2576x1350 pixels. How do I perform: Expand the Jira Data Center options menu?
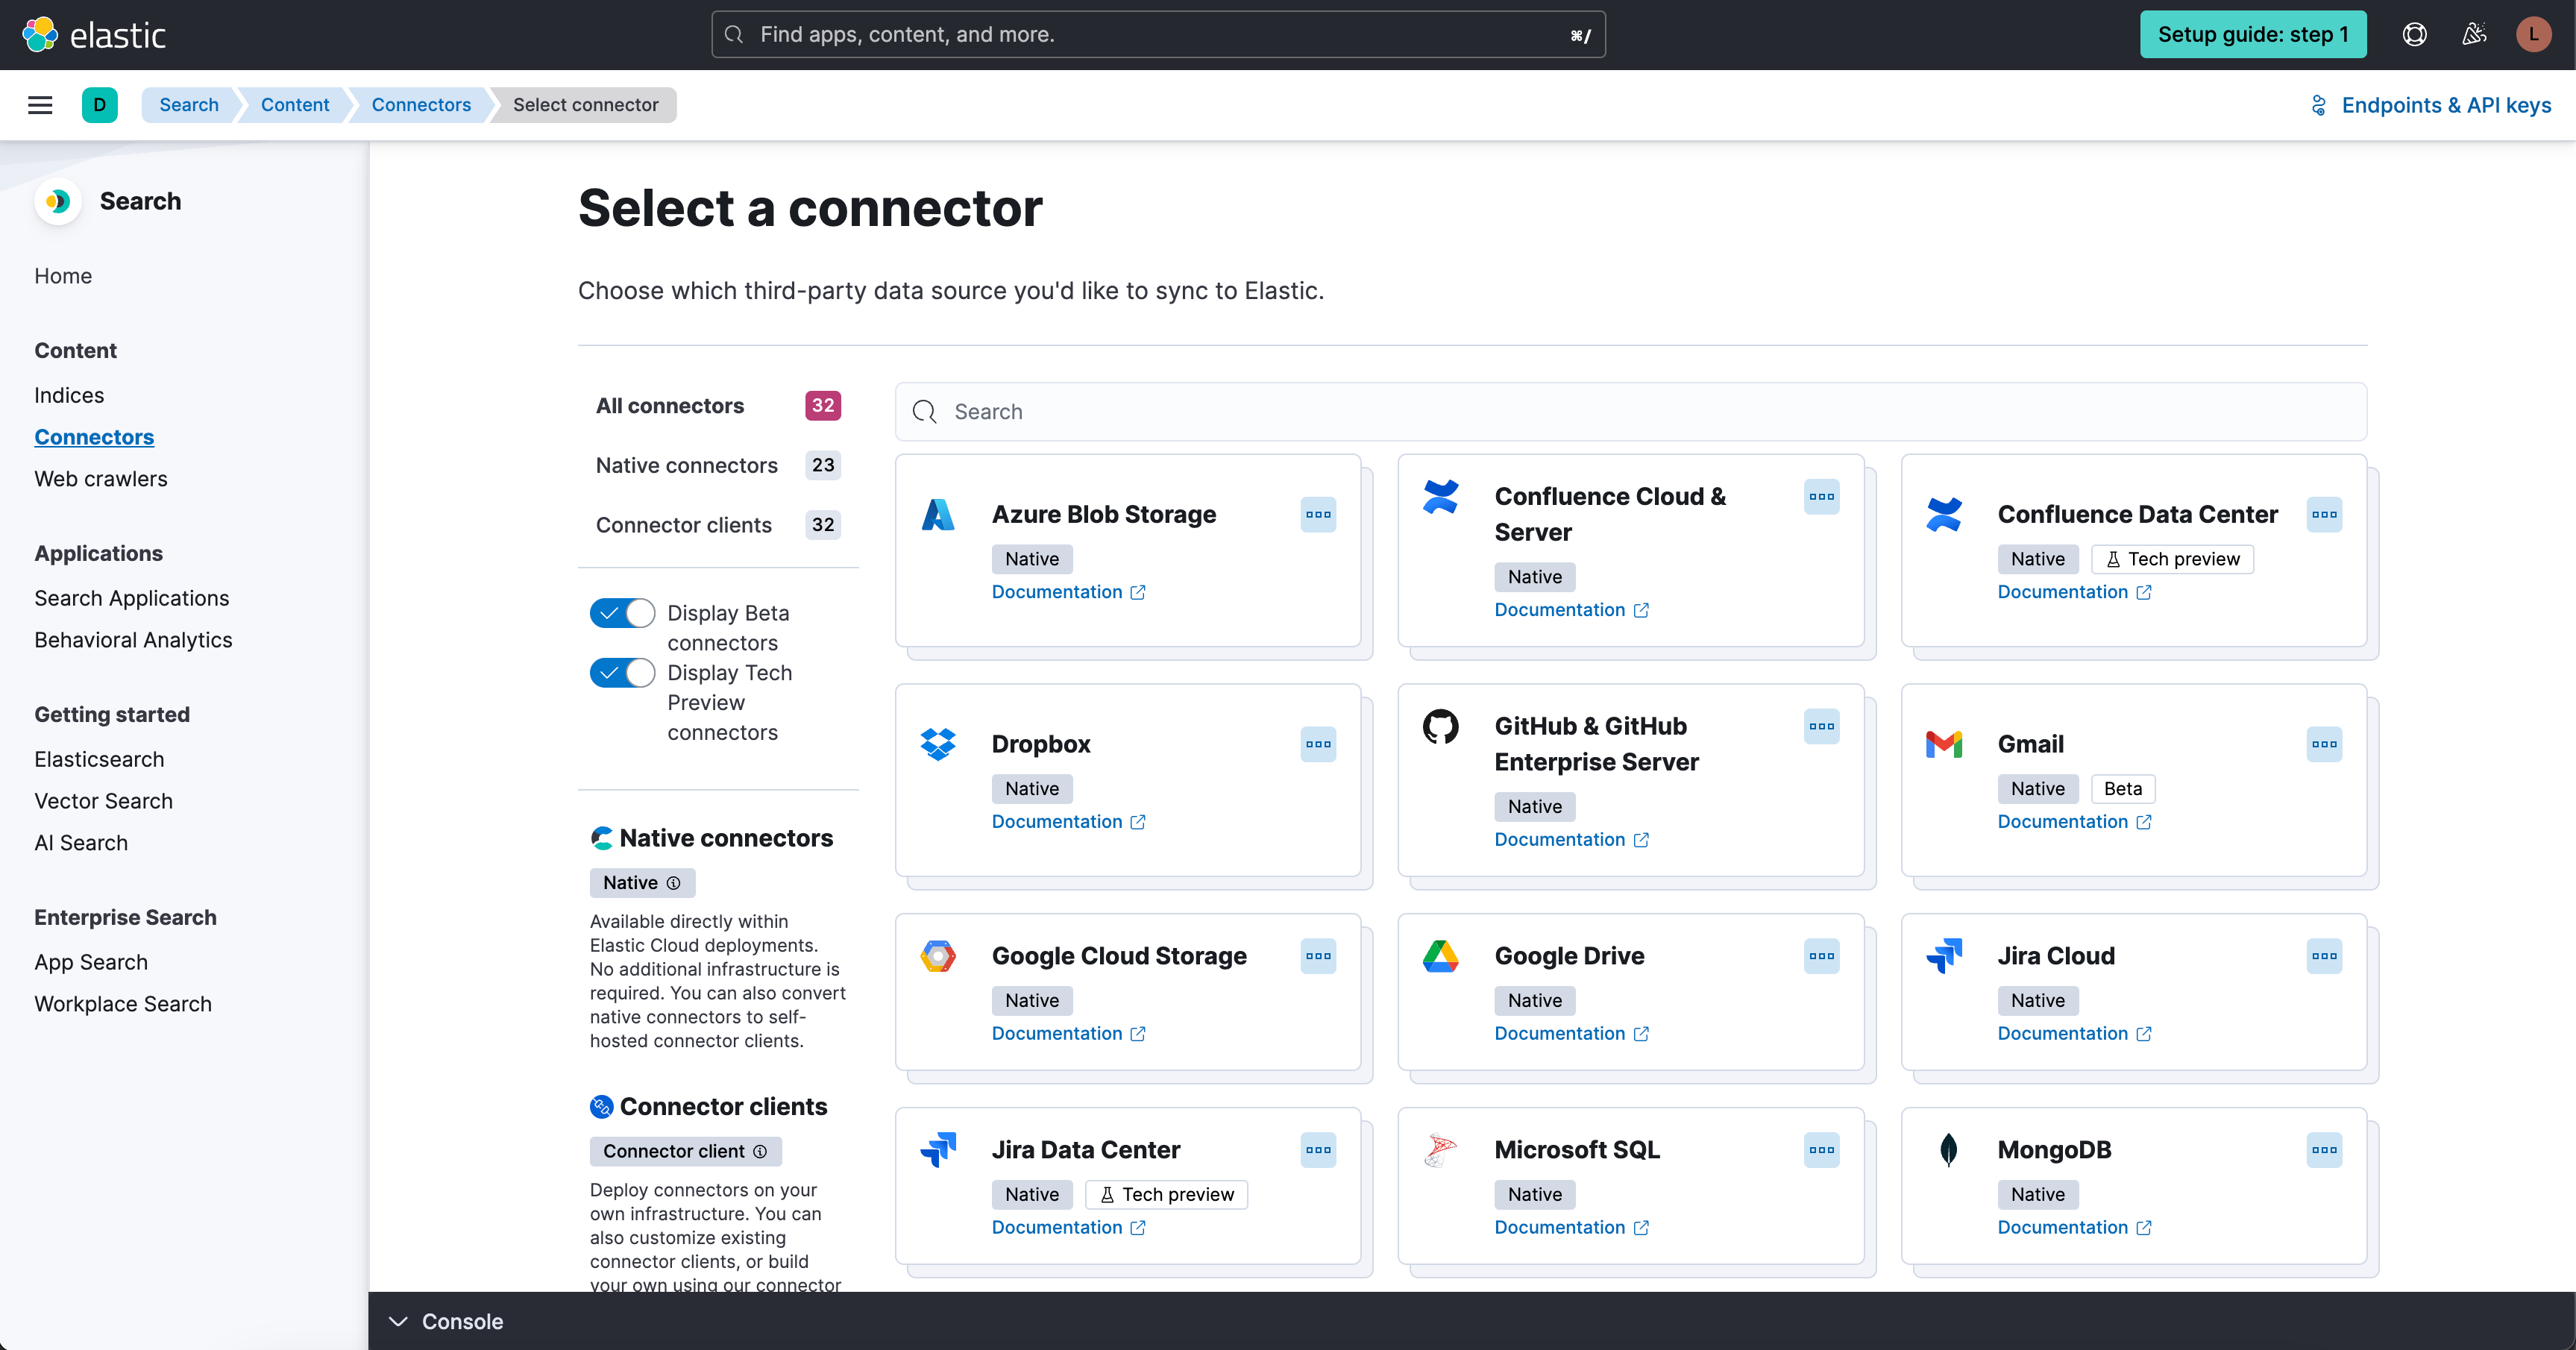click(1319, 1149)
